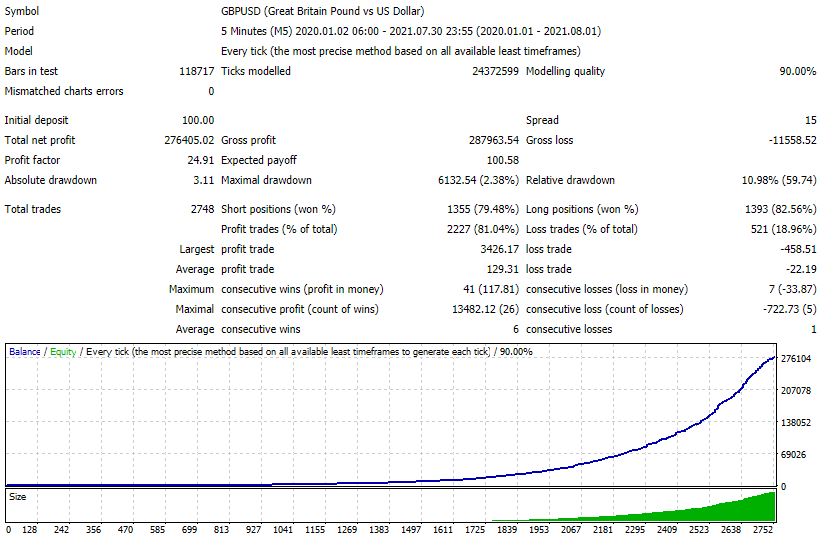Click the chart y-axis label 276104

point(796,359)
